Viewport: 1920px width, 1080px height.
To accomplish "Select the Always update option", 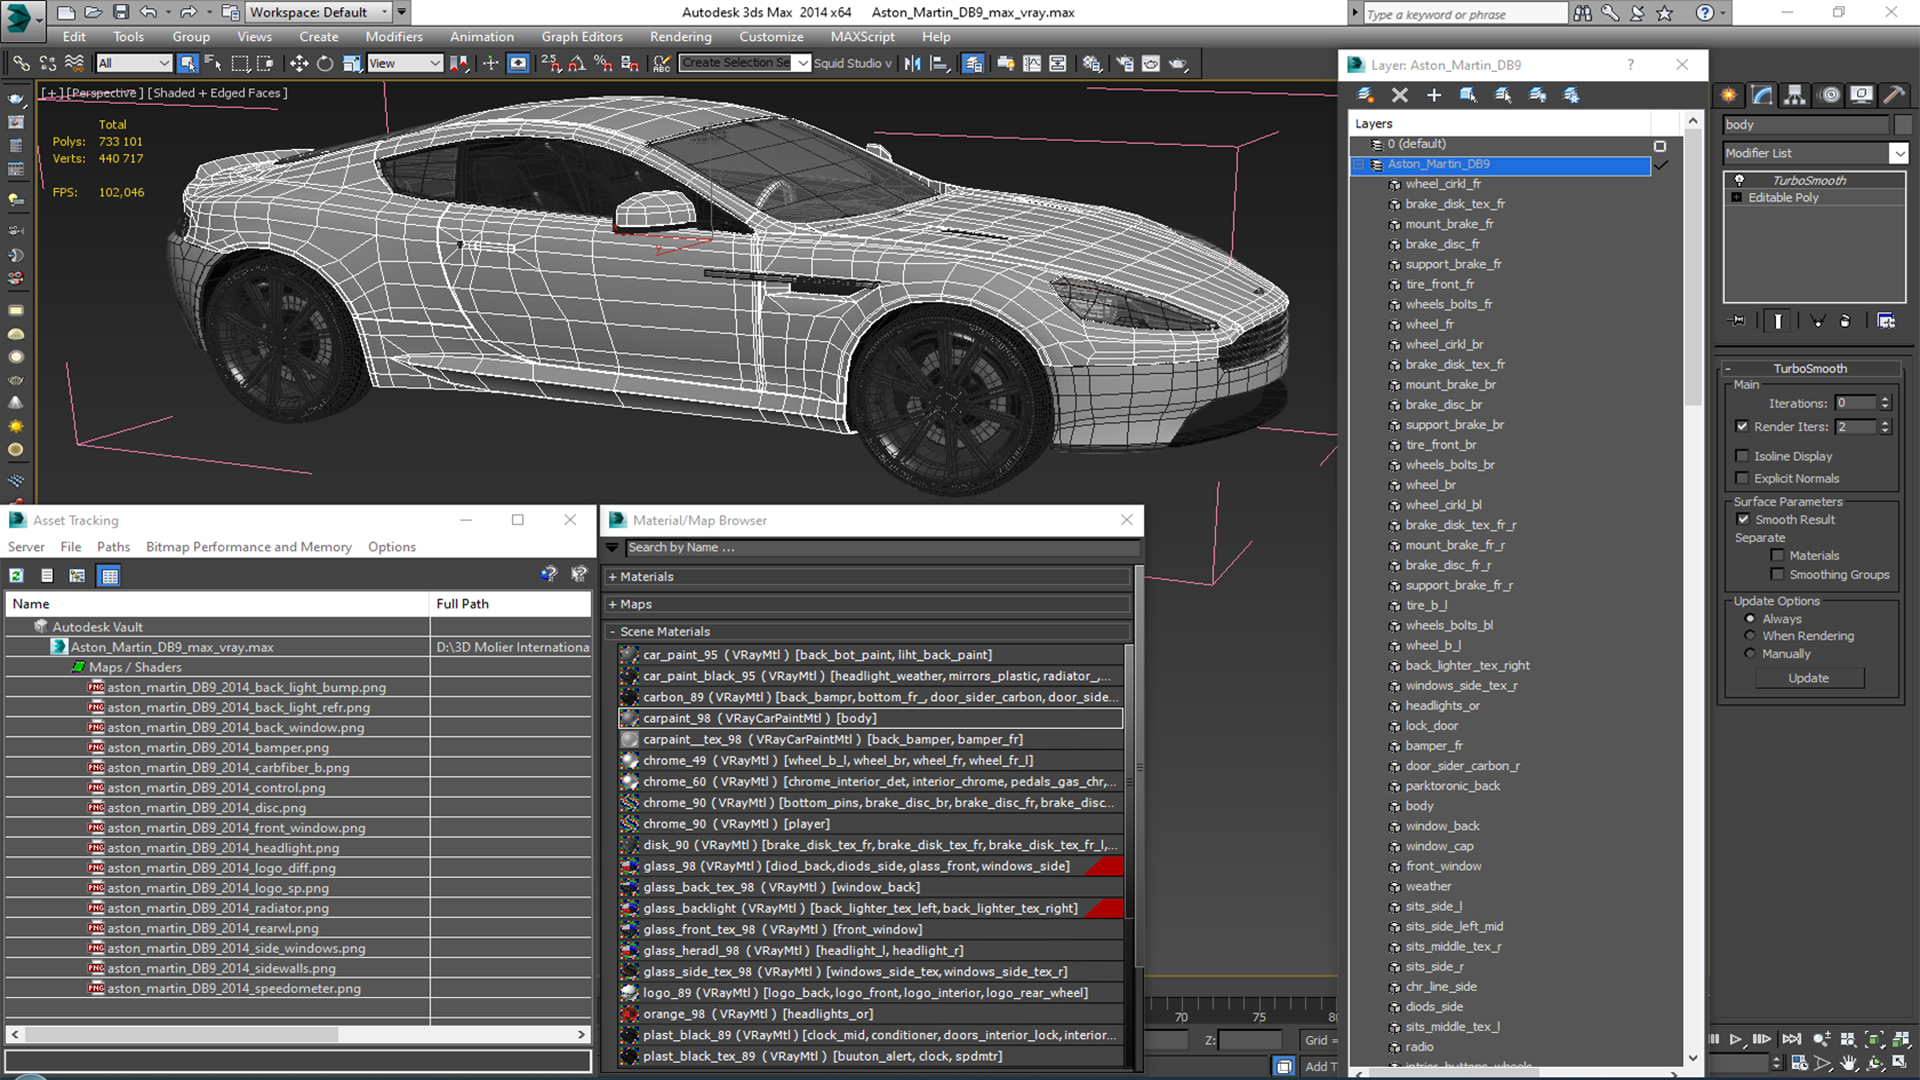I will [1750, 619].
